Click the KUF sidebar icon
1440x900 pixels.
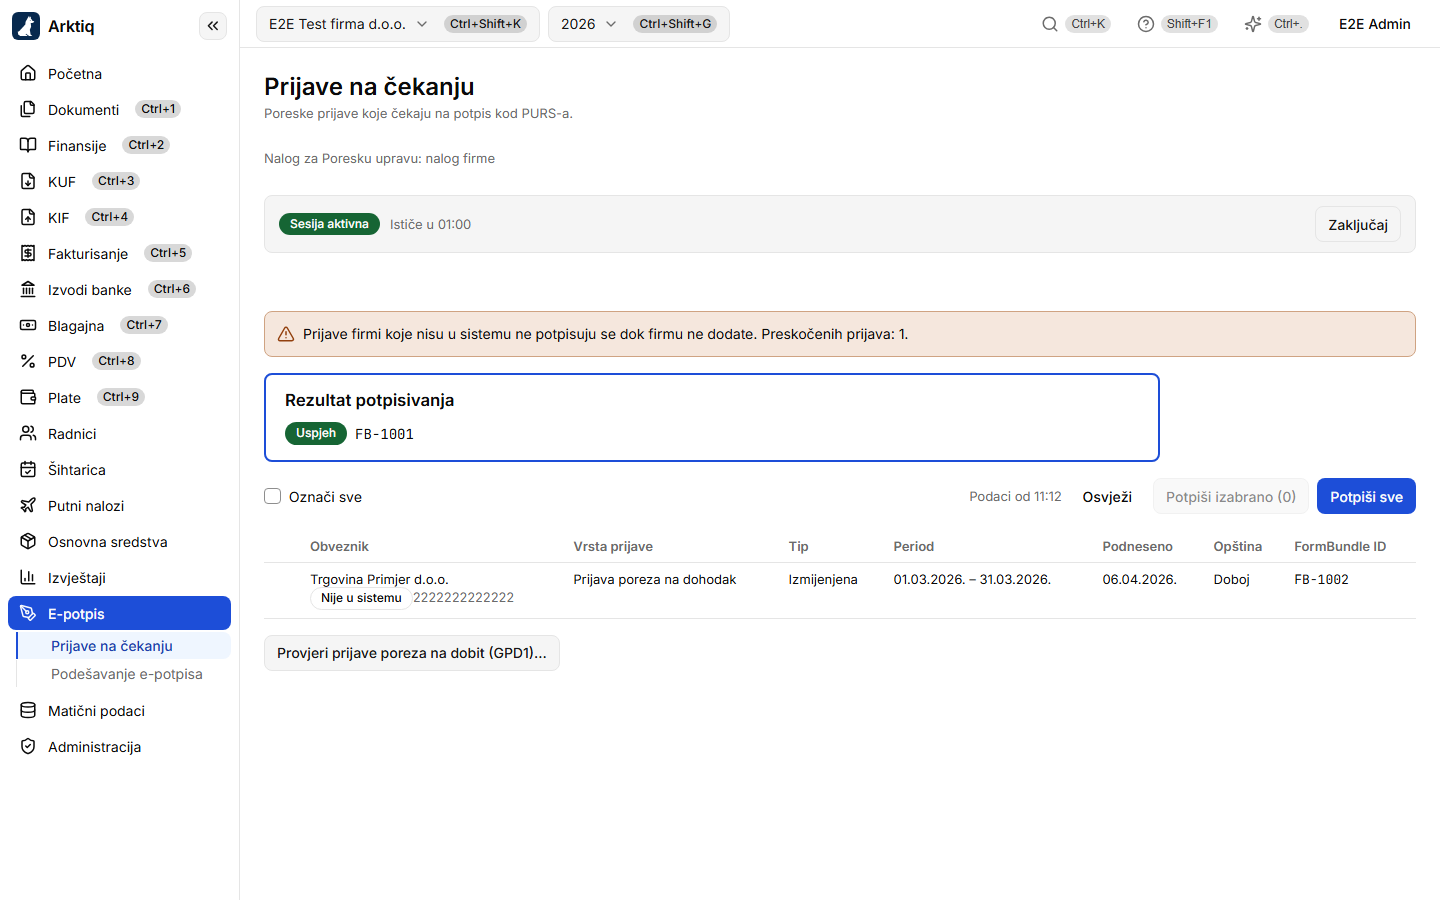[28, 181]
